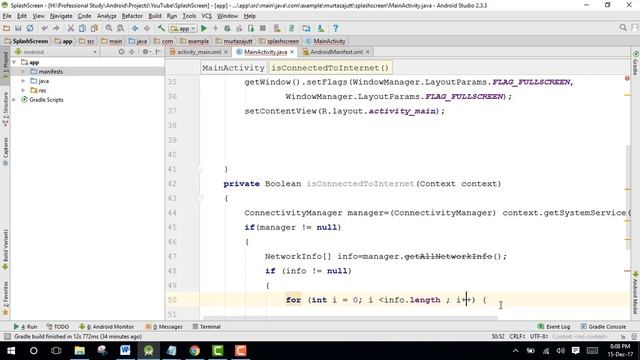This screenshot has width=640, height=360.
Task: Open the SDK Manager icon
Action: (321, 28)
